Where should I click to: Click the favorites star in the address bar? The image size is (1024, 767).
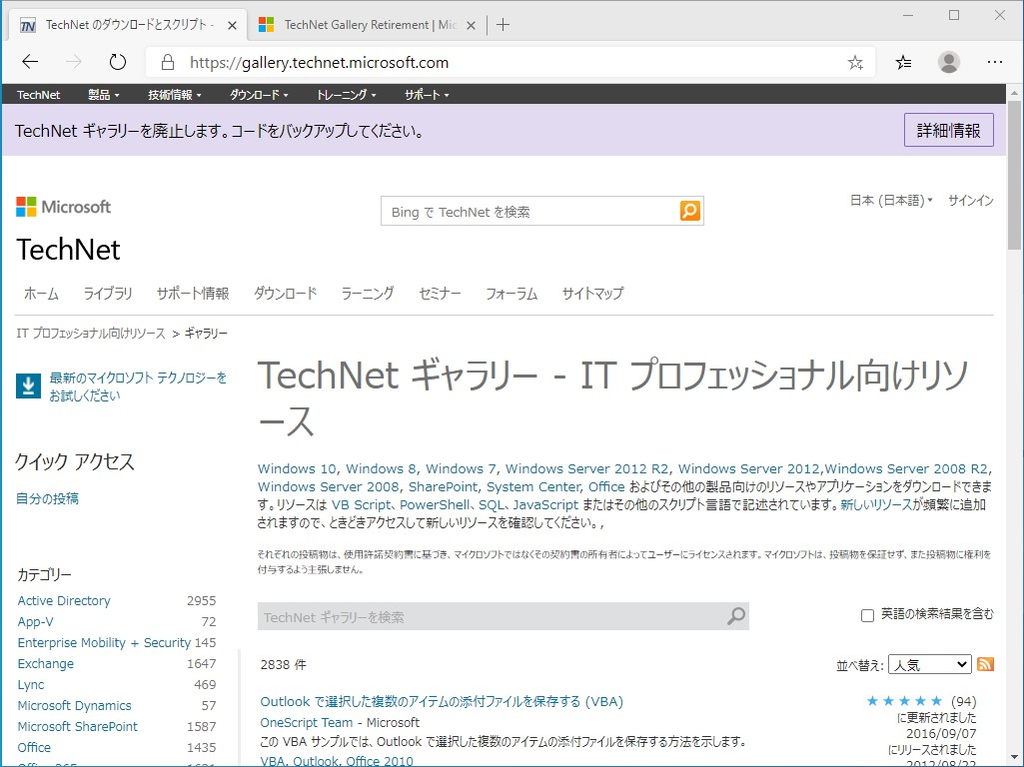point(855,61)
